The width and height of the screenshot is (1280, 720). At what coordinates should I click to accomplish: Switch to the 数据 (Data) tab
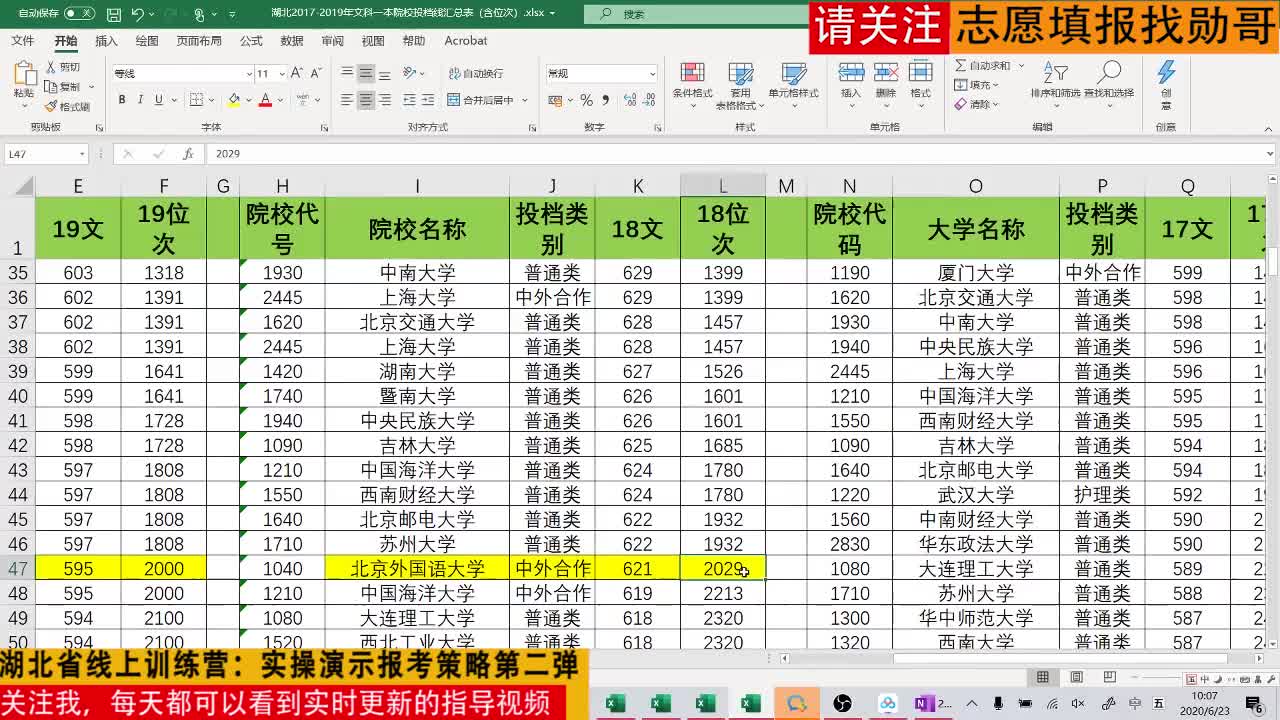click(x=292, y=41)
